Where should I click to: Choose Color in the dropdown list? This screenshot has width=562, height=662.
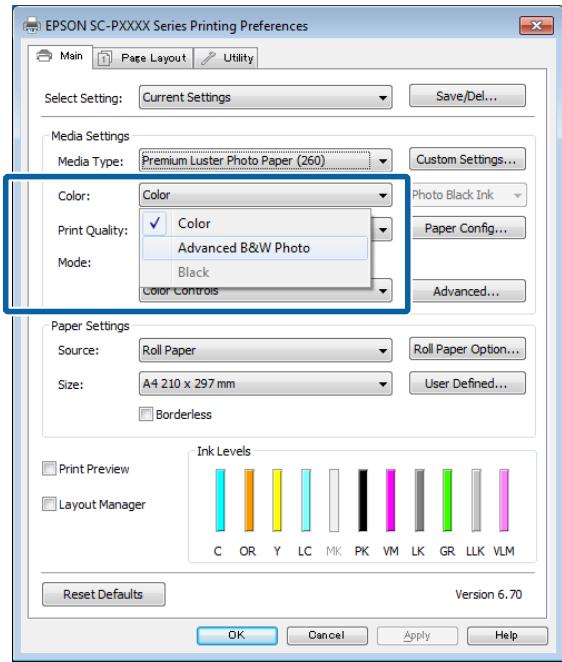click(255, 223)
